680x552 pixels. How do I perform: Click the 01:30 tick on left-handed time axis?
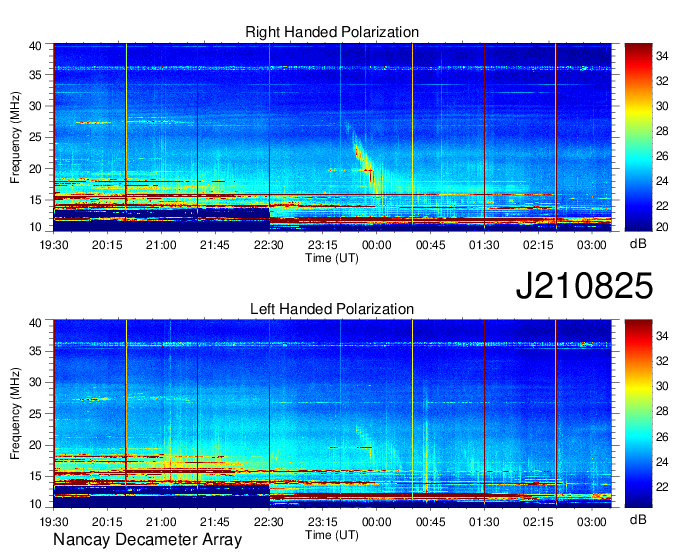pyautogui.click(x=484, y=522)
